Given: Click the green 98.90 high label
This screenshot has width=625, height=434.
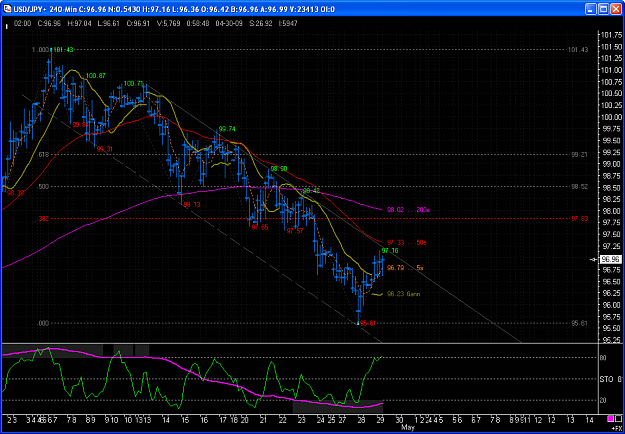Looking at the screenshot, I should click(x=279, y=169).
